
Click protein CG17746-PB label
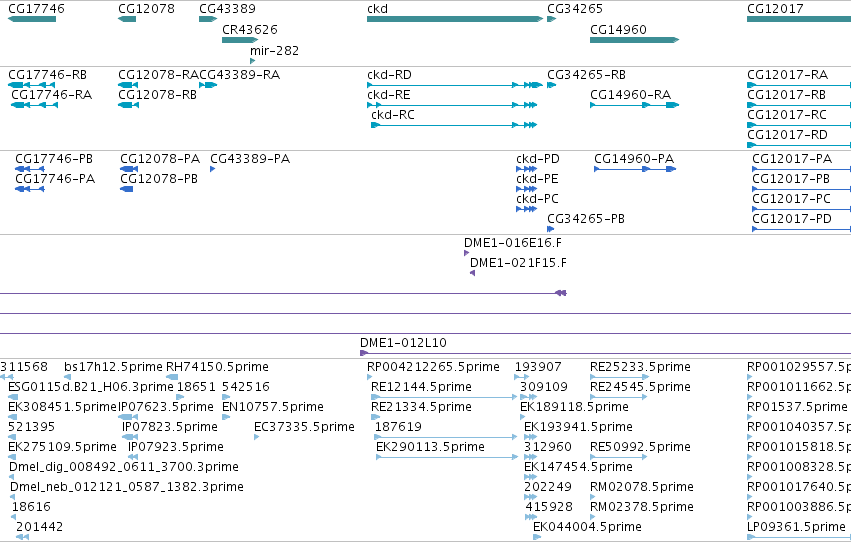click(54, 159)
